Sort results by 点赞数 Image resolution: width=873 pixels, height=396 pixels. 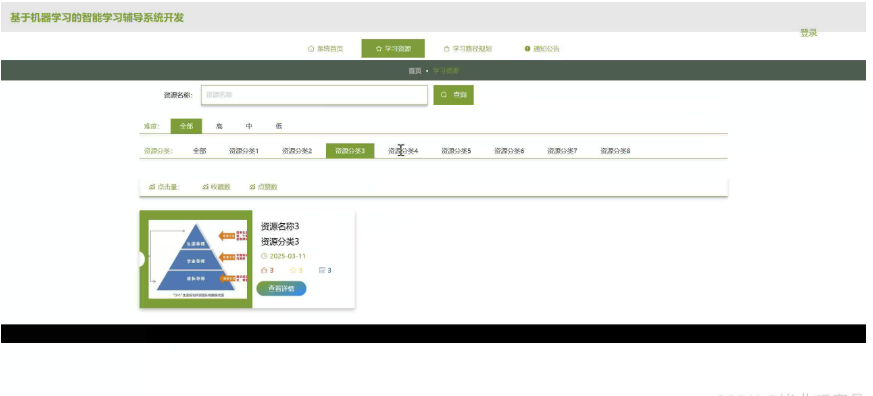[x=263, y=187]
